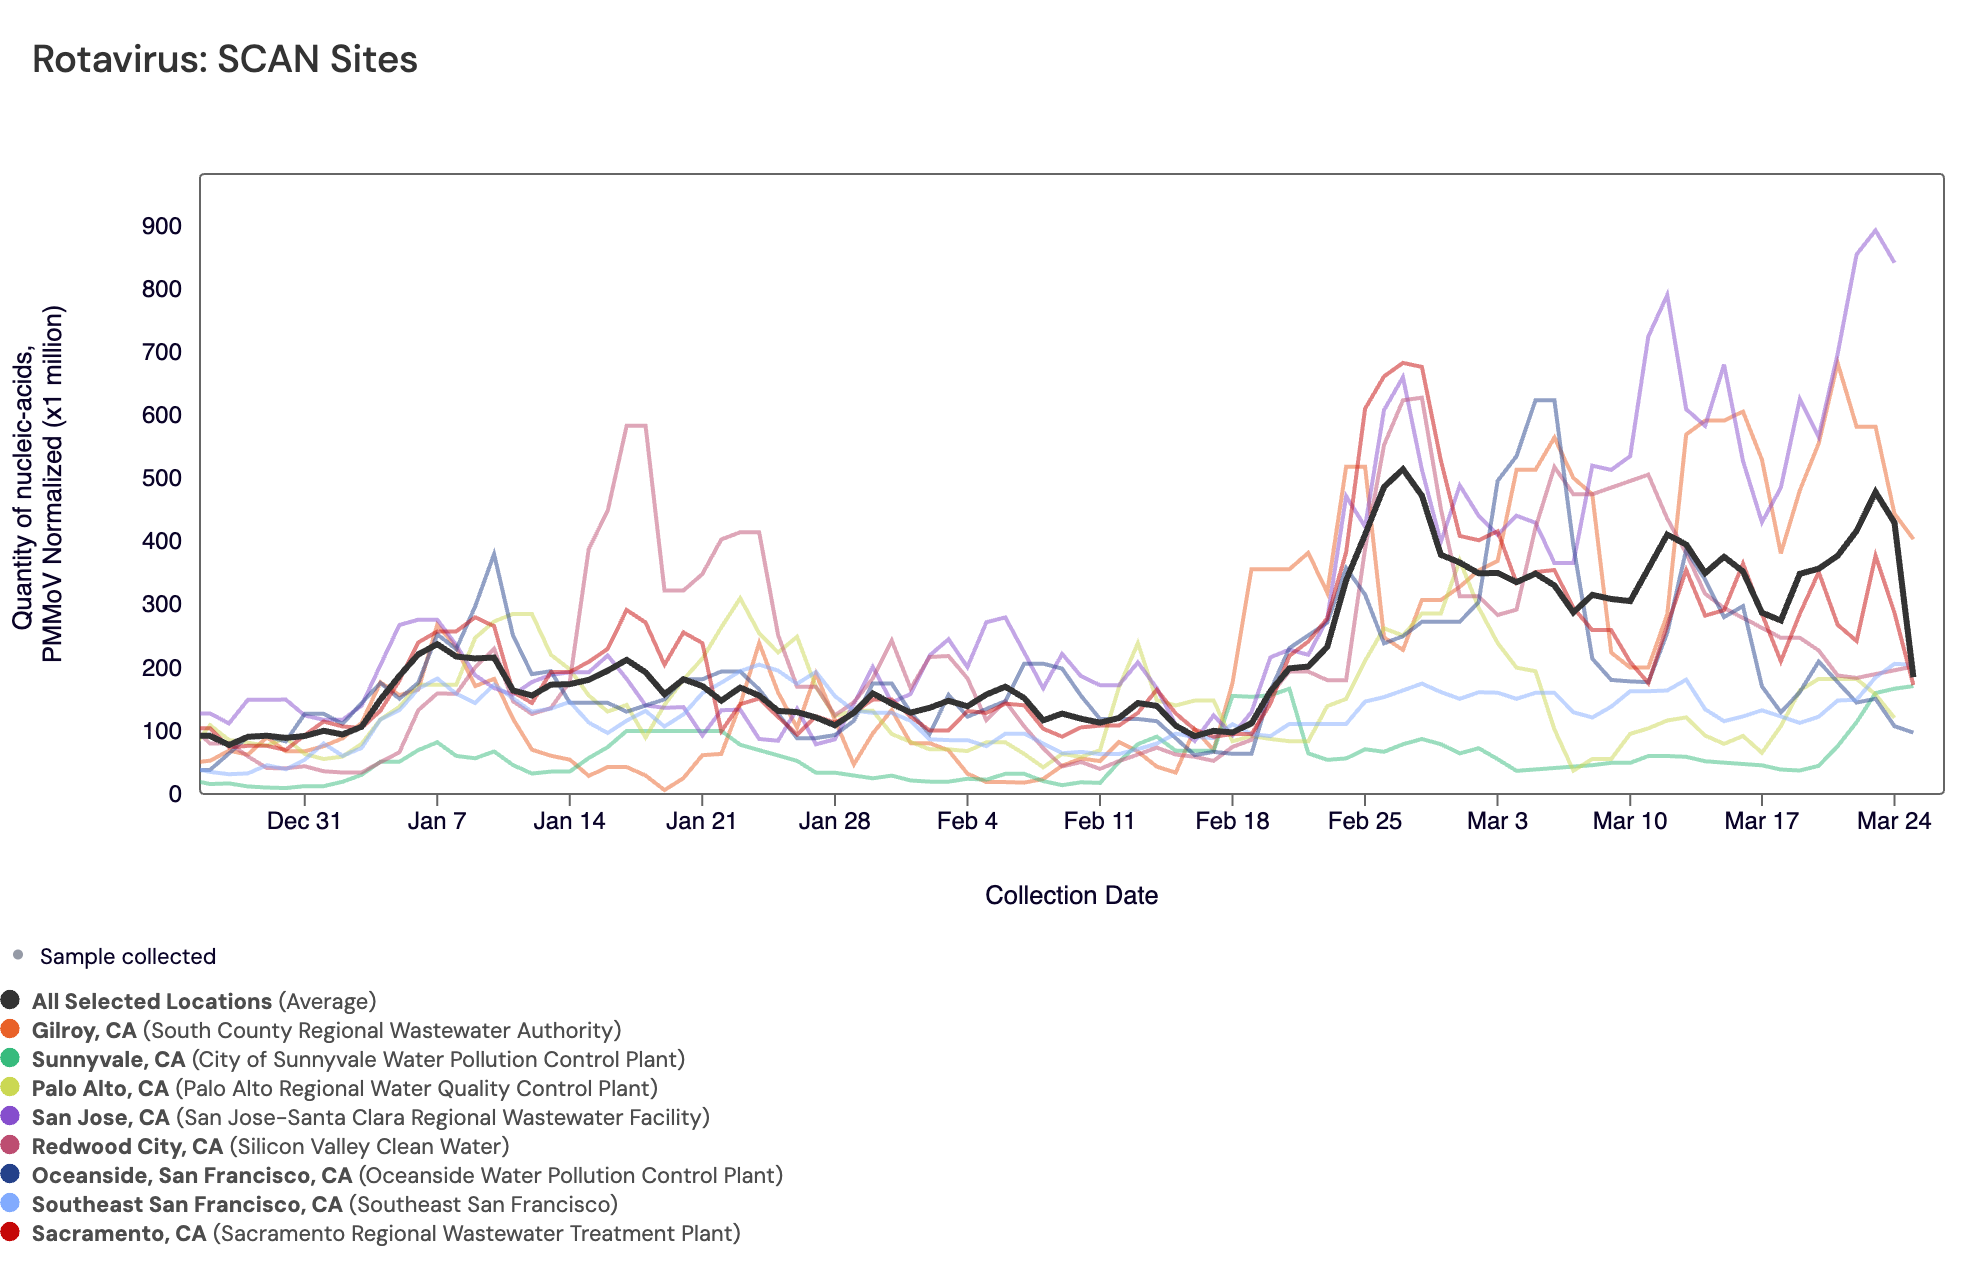Click the Rotavirus: SCAN Sites title
The image size is (1984, 1262).
coord(225,59)
